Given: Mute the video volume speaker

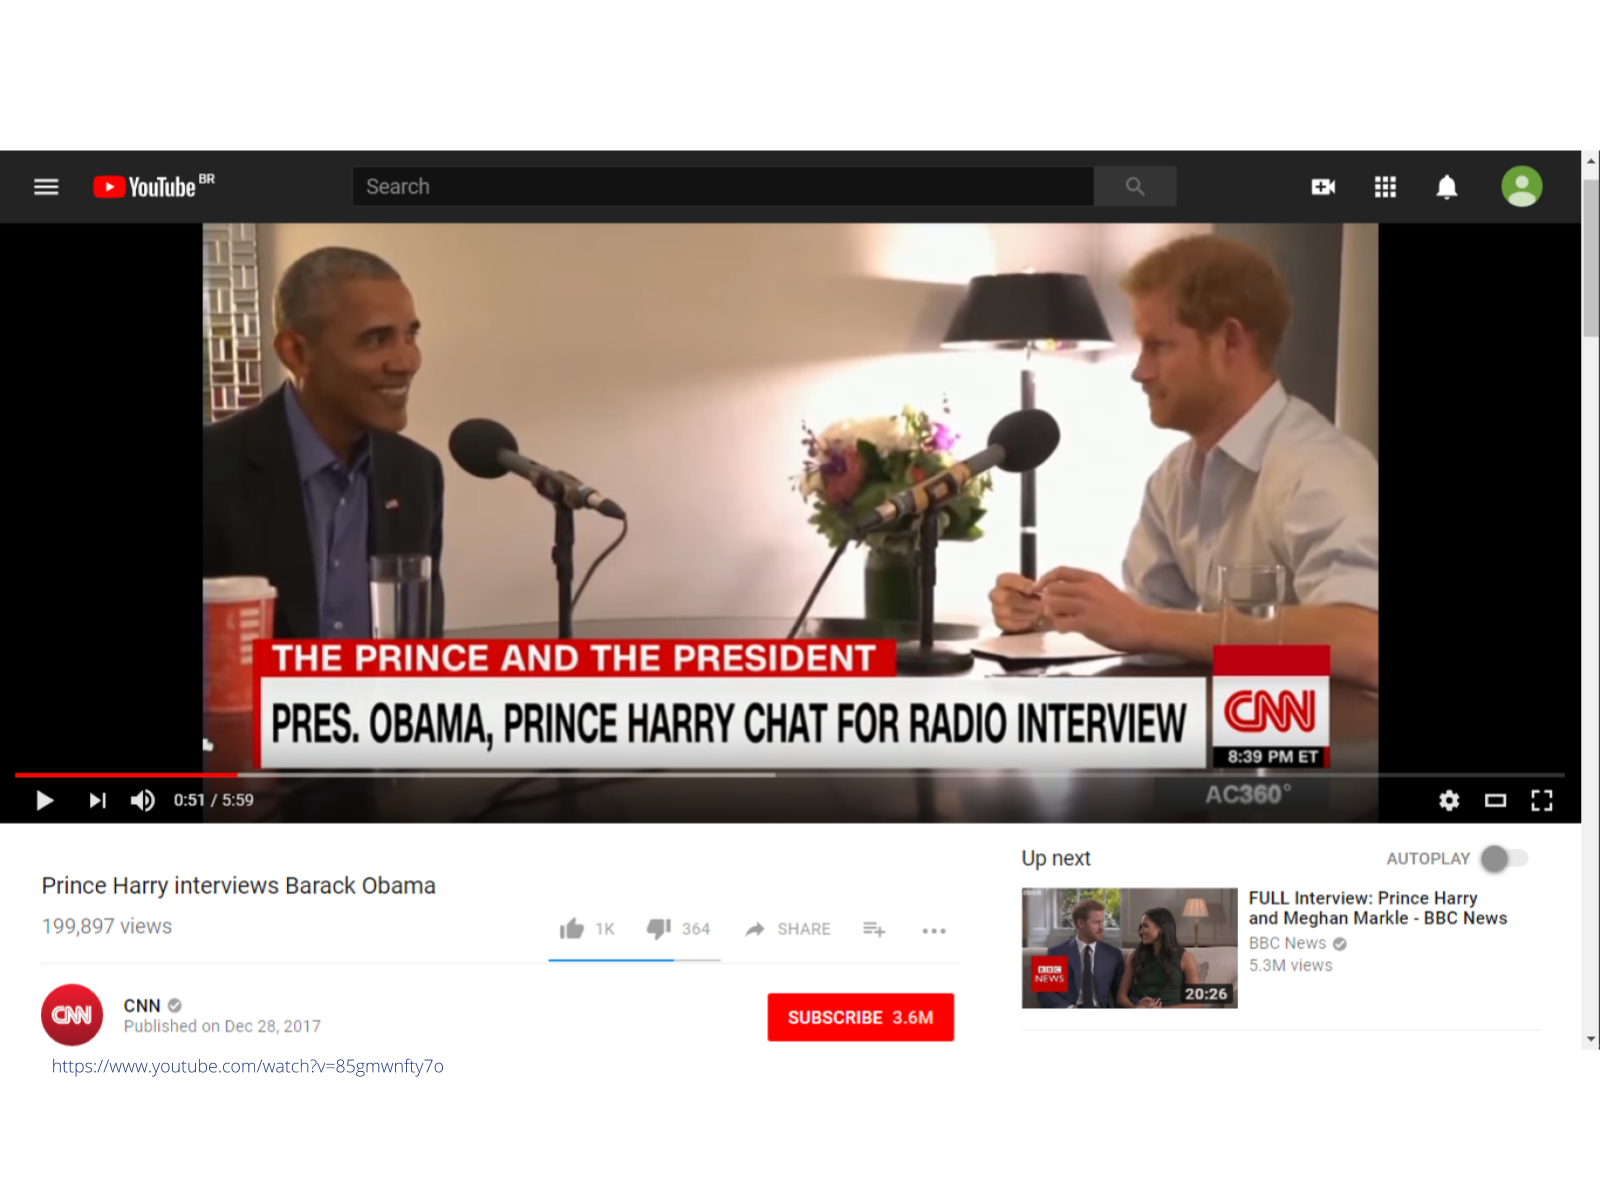Looking at the screenshot, I should coord(142,800).
